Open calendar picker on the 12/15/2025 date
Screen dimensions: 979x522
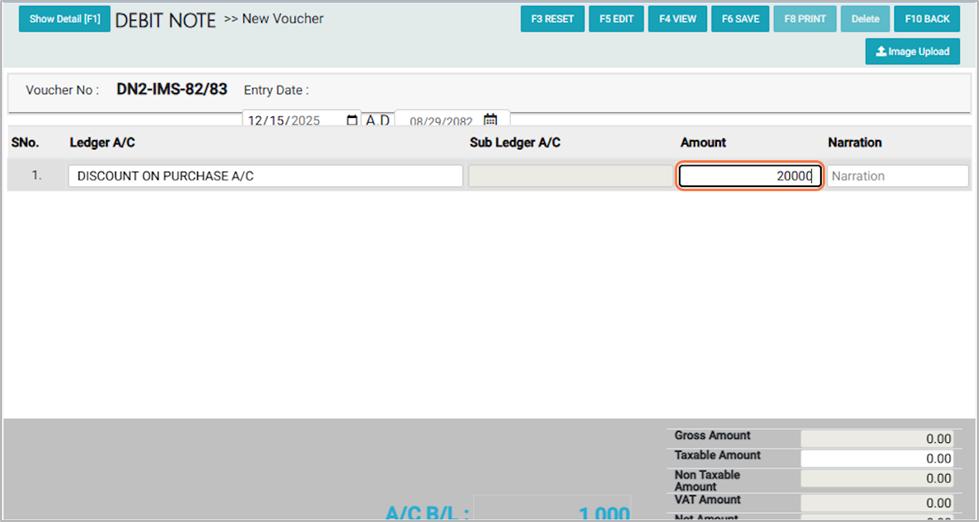[351, 120]
